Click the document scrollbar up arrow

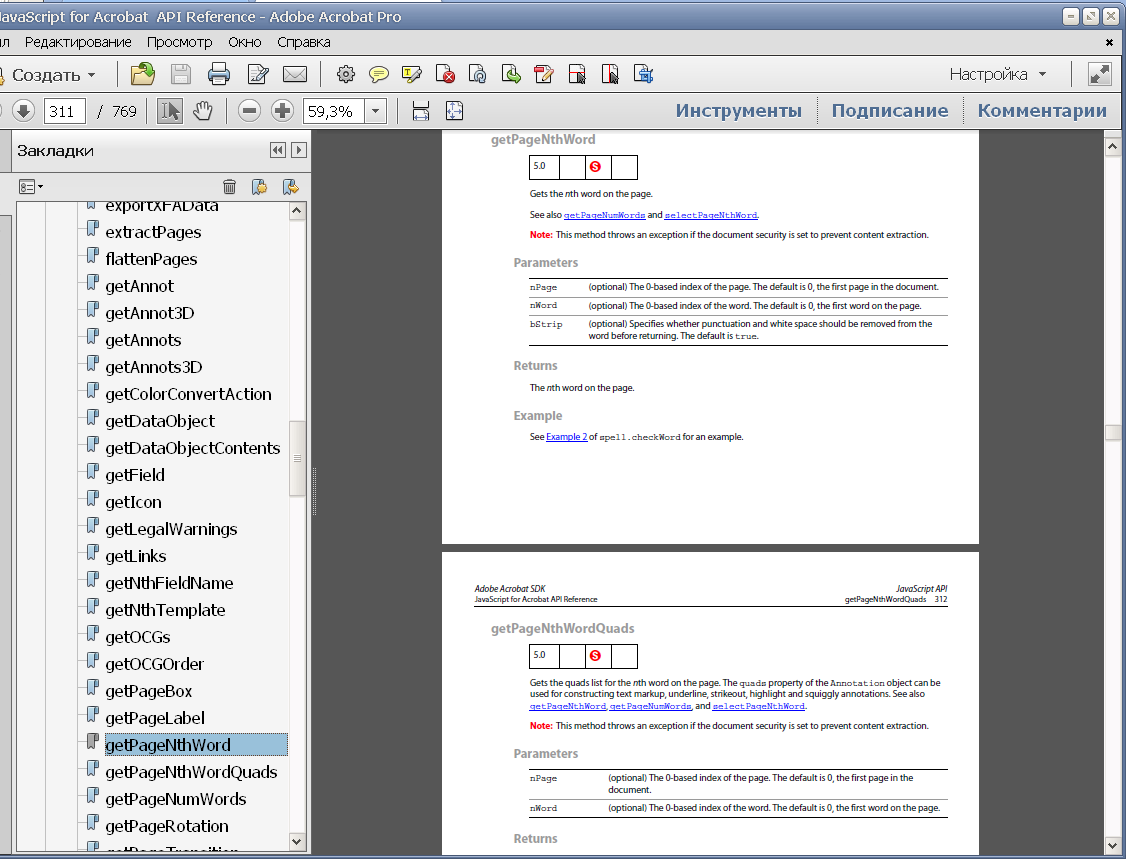[x=1112, y=147]
